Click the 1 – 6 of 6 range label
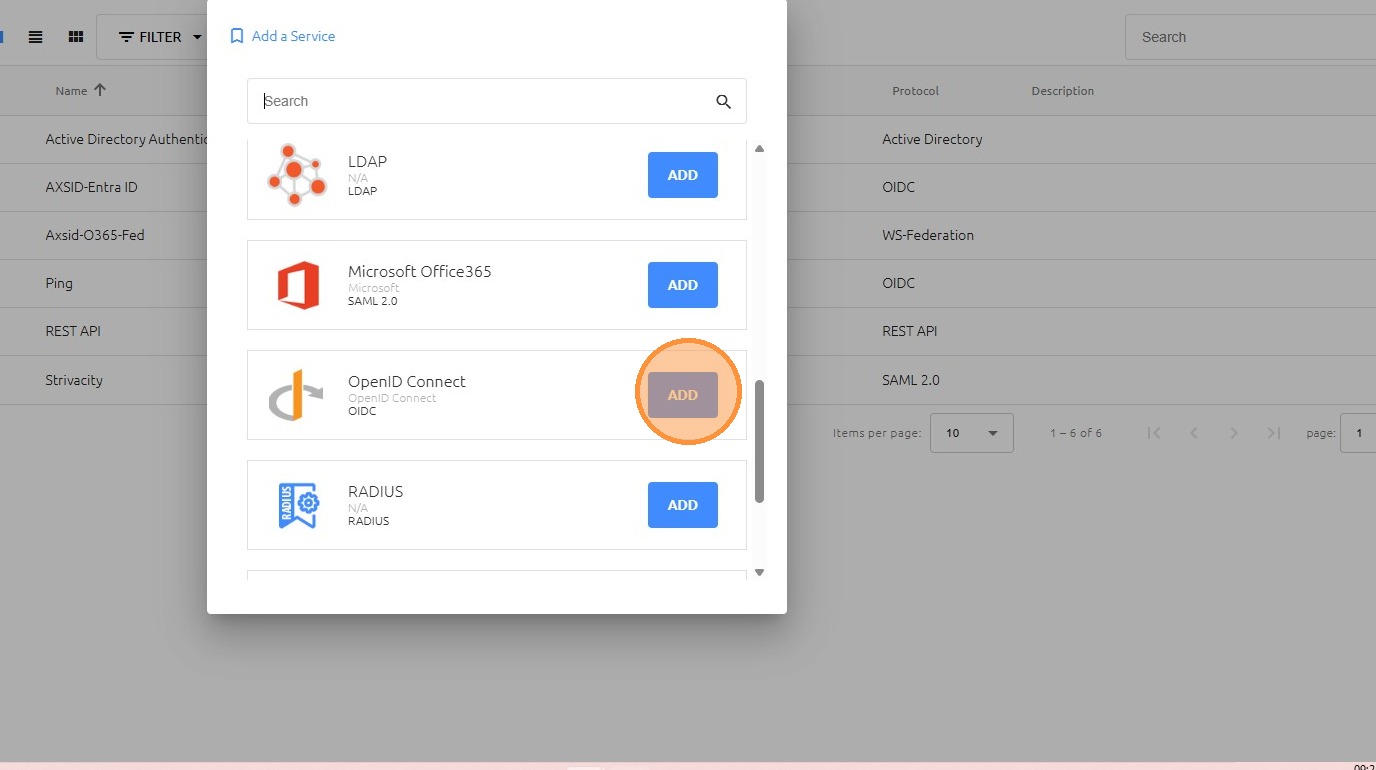Image resolution: width=1376 pixels, height=770 pixels. tap(1076, 433)
